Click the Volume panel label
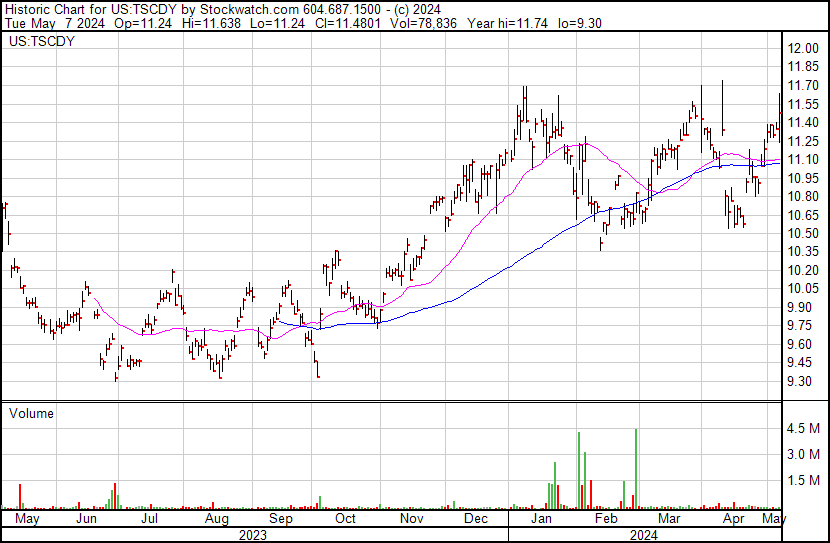830x543 pixels. (31, 413)
